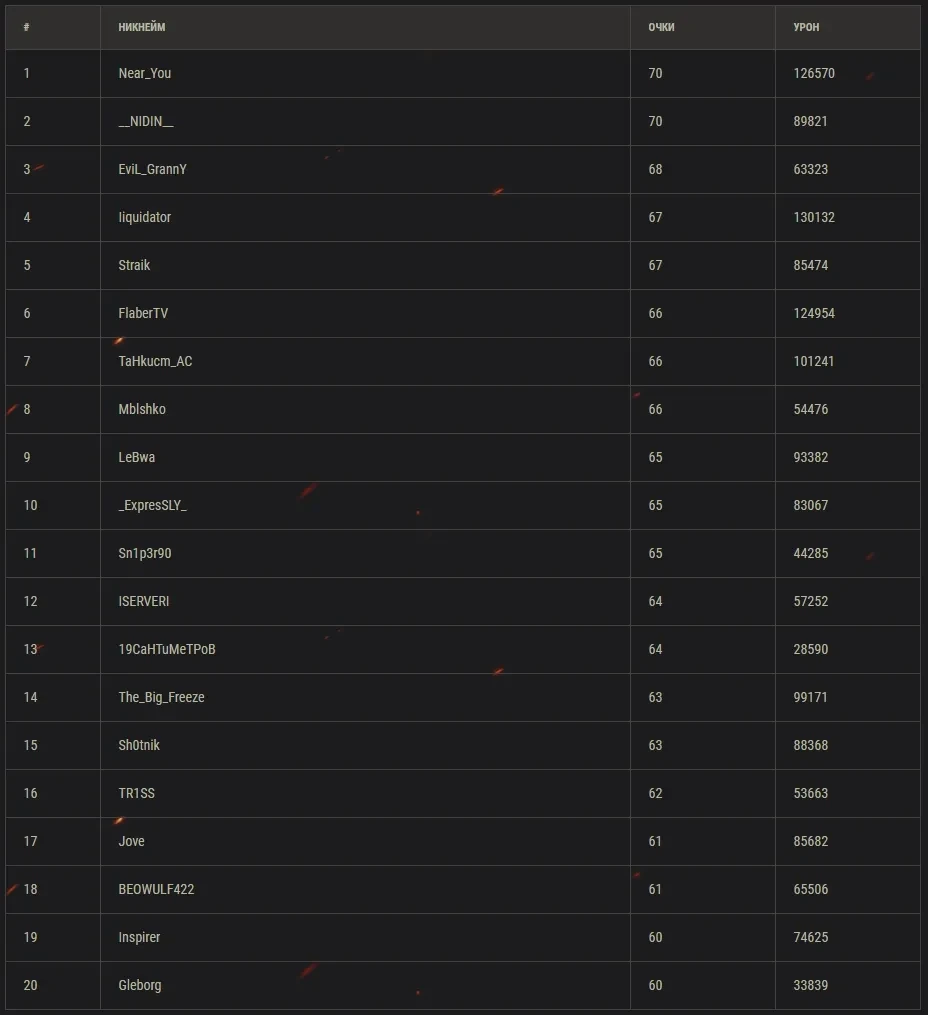
Task: Open The_Big_Freeze player entry
Action: click(x=161, y=697)
